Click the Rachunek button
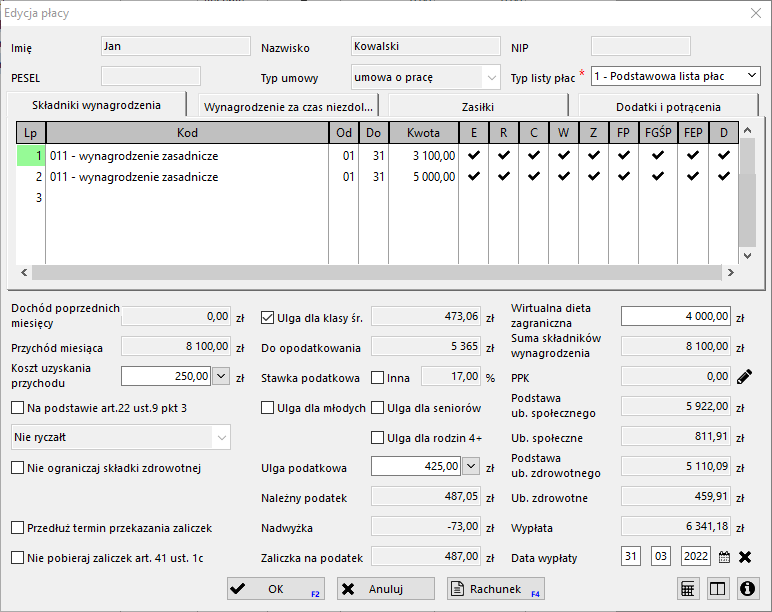The height and width of the screenshot is (612, 772). 495,589
